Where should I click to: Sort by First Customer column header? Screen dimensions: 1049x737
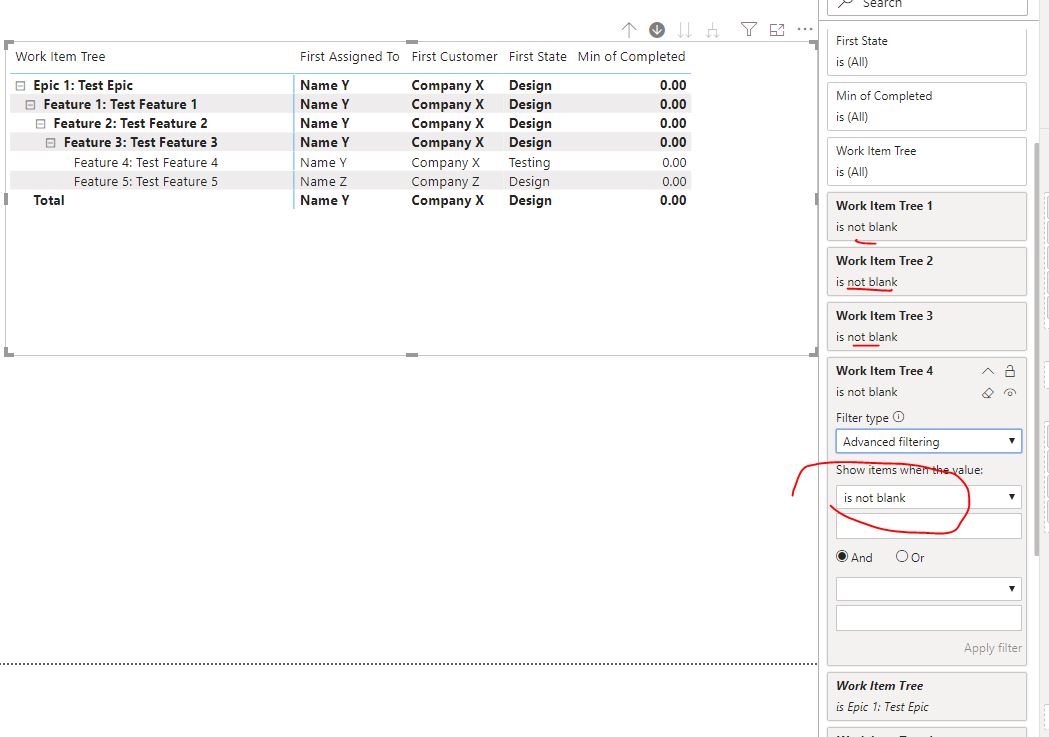coord(454,57)
